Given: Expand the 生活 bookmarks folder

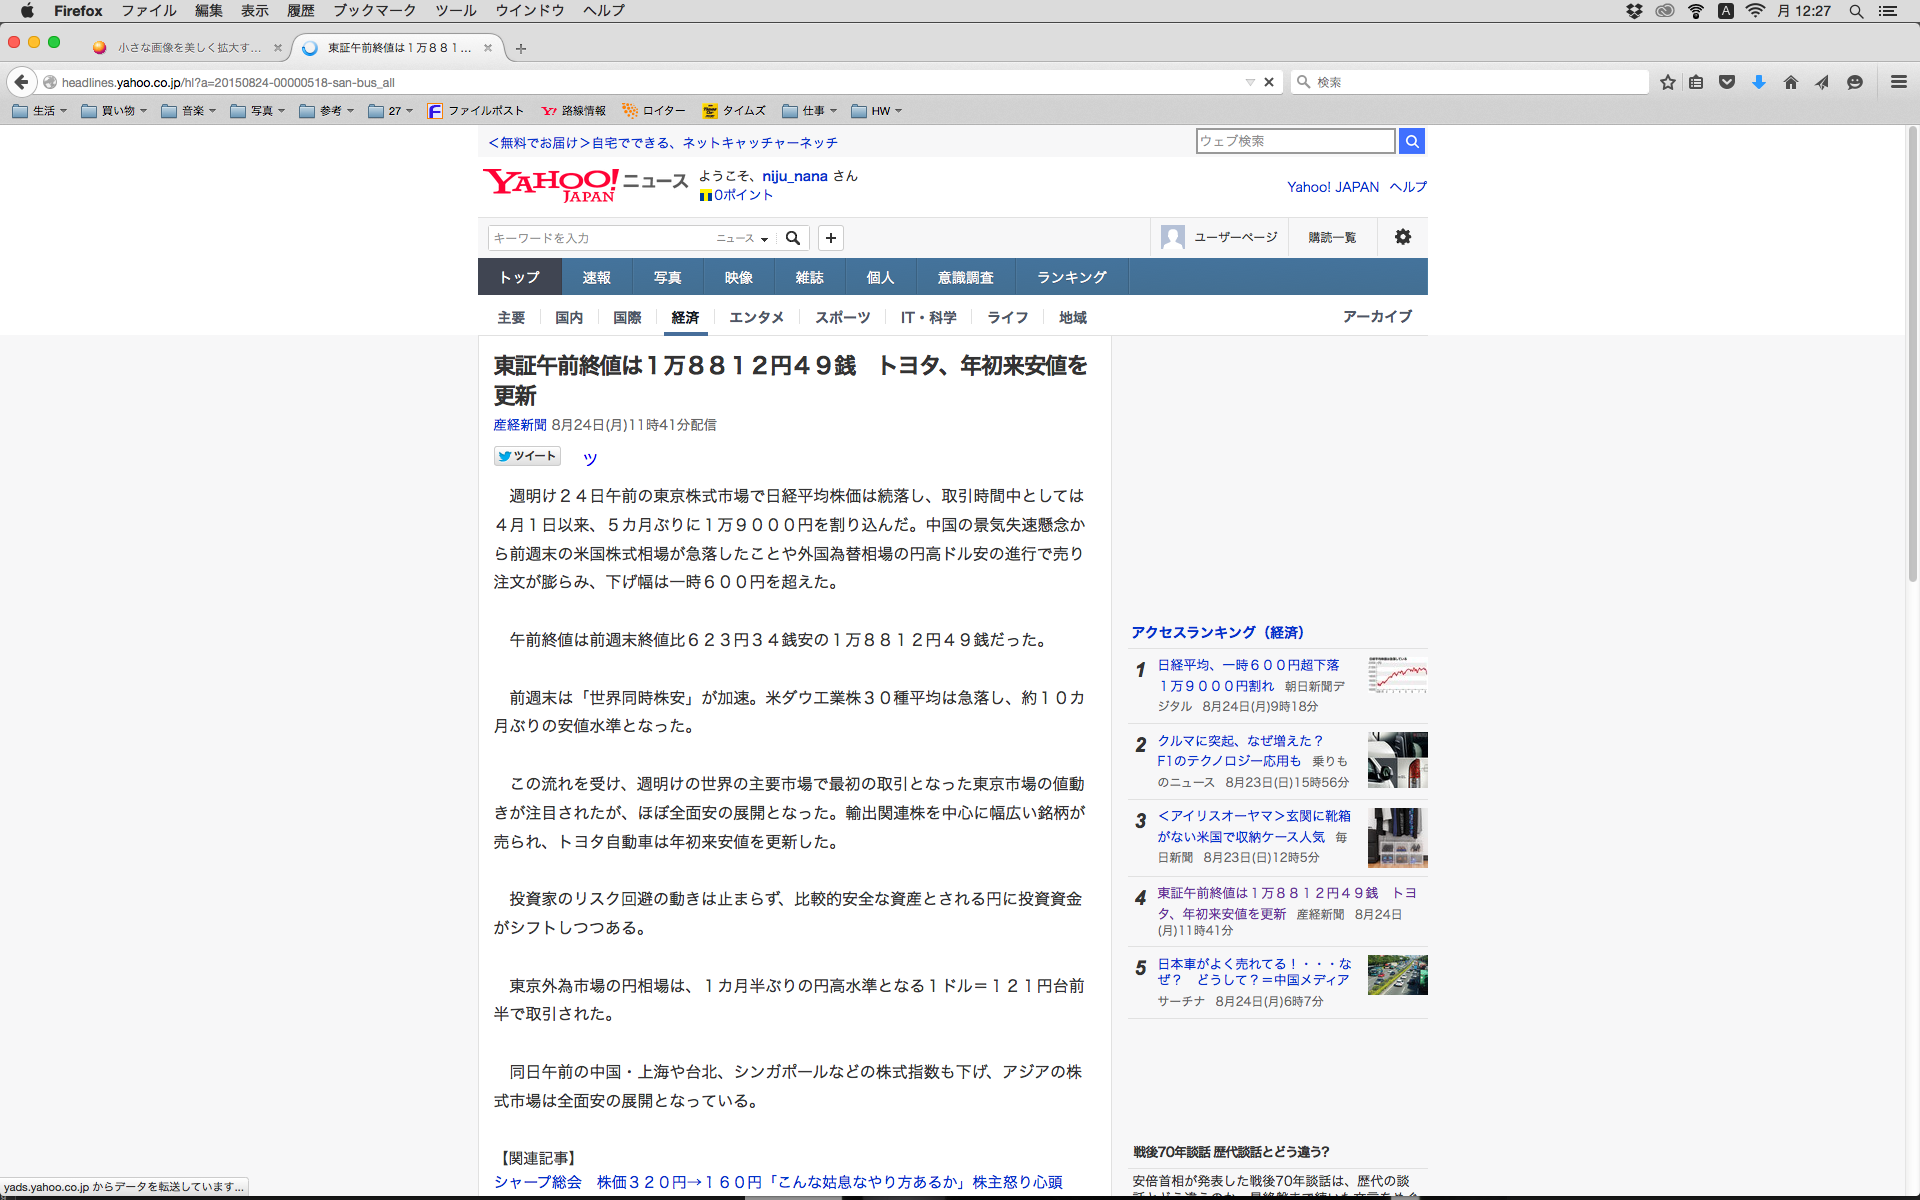Looking at the screenshot, I should click(40, 111).
